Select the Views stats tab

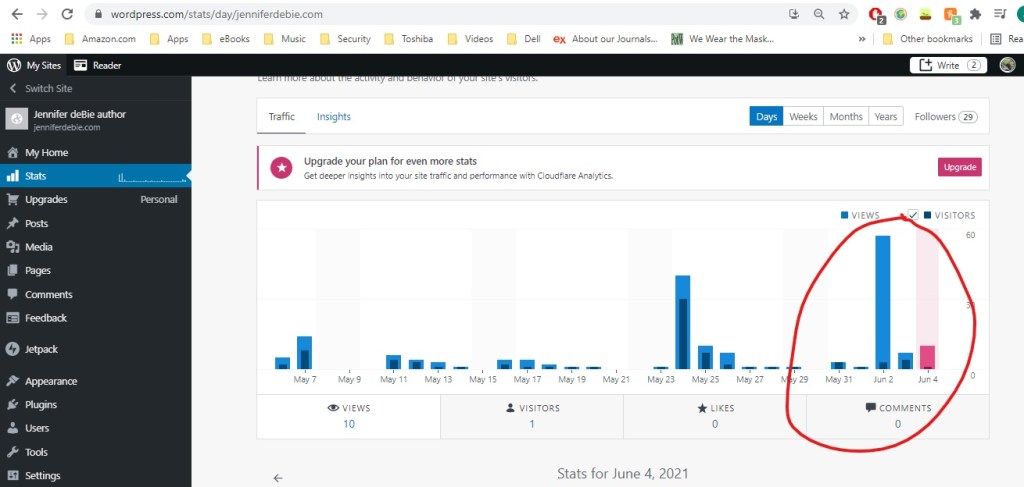pyautogui.click(x=348, y=415)
